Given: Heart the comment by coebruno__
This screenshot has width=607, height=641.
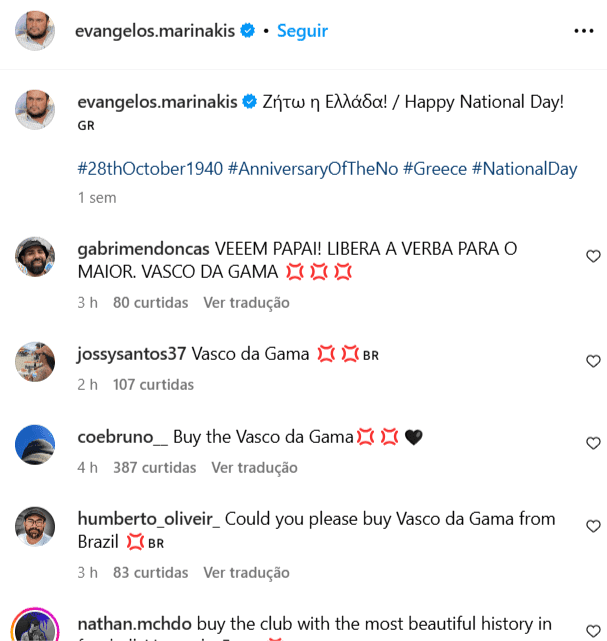Looking at the screenshot, I should [x=593, y=443].
